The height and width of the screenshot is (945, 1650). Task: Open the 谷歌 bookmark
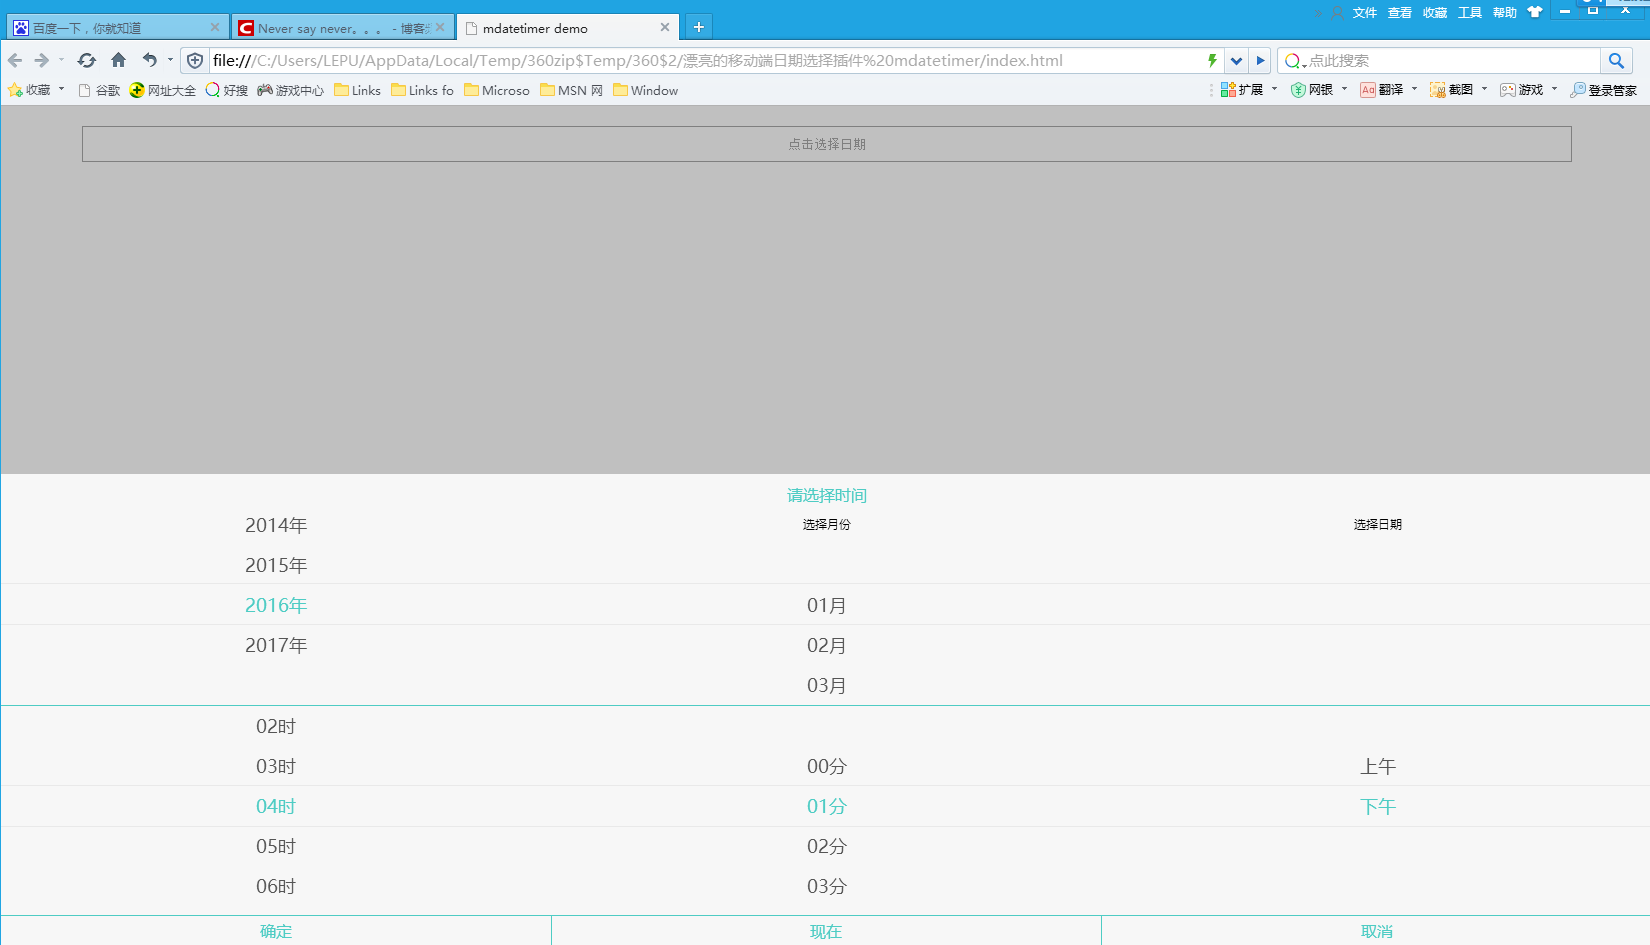(x=99, y=90)
